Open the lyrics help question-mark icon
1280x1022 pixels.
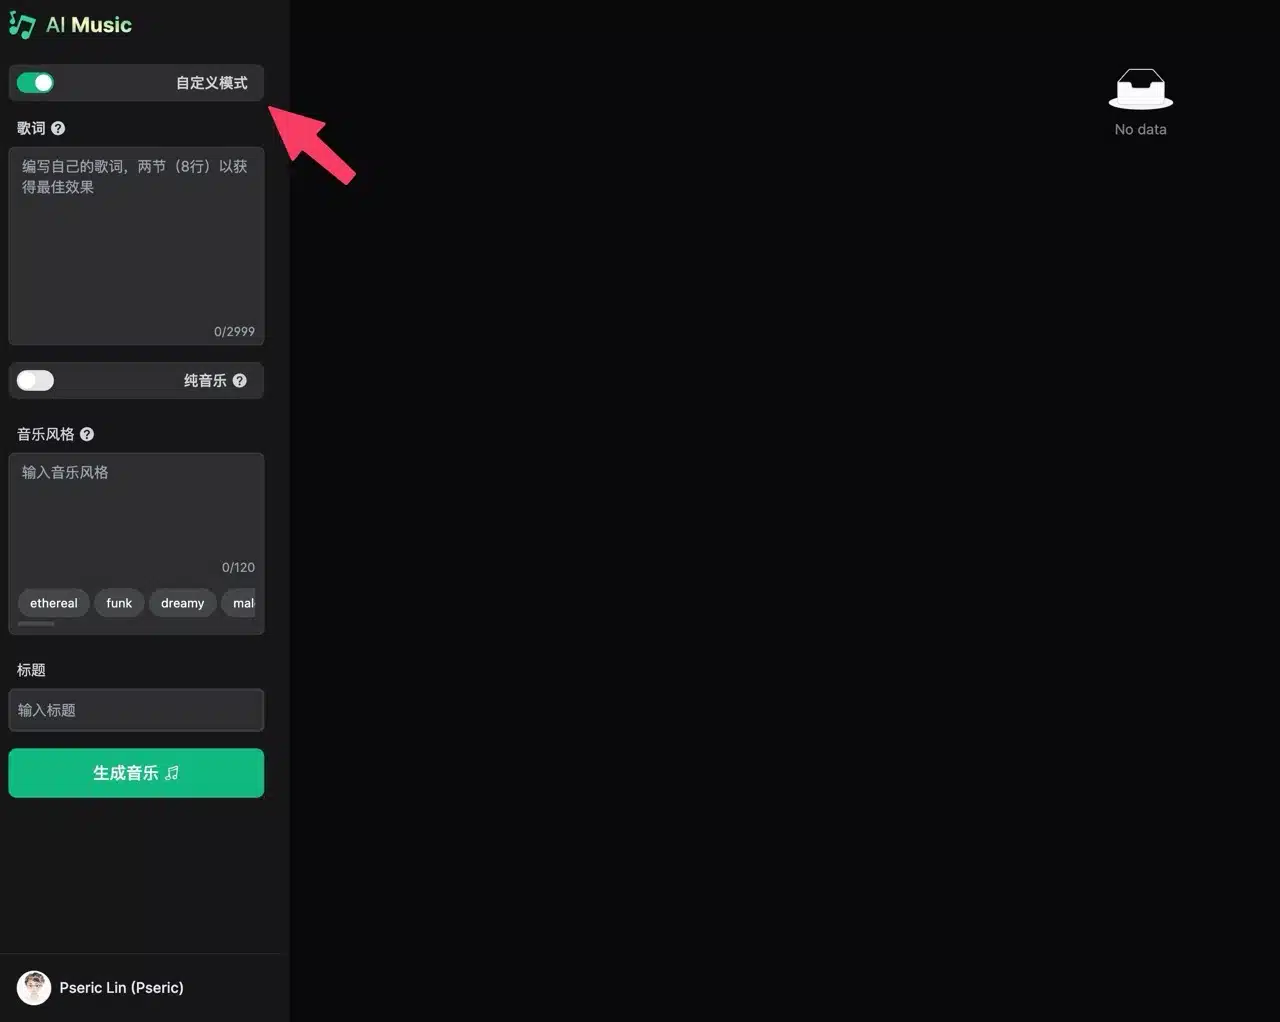58,128
